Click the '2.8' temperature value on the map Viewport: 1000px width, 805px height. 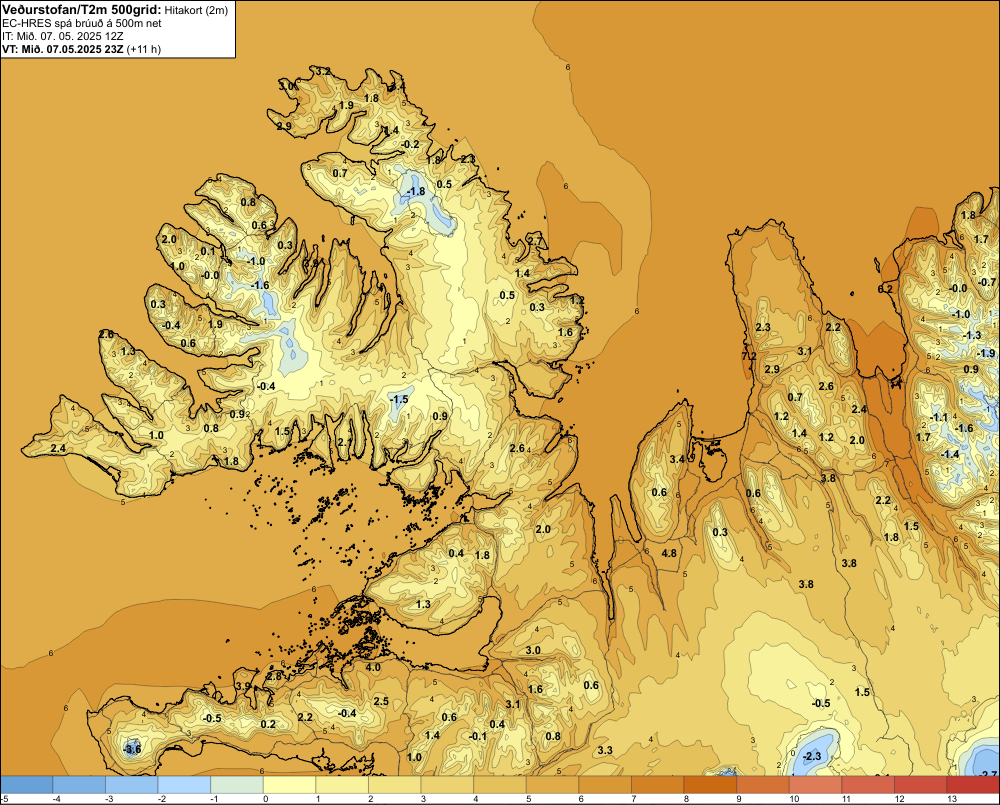(x=274, y=676)
